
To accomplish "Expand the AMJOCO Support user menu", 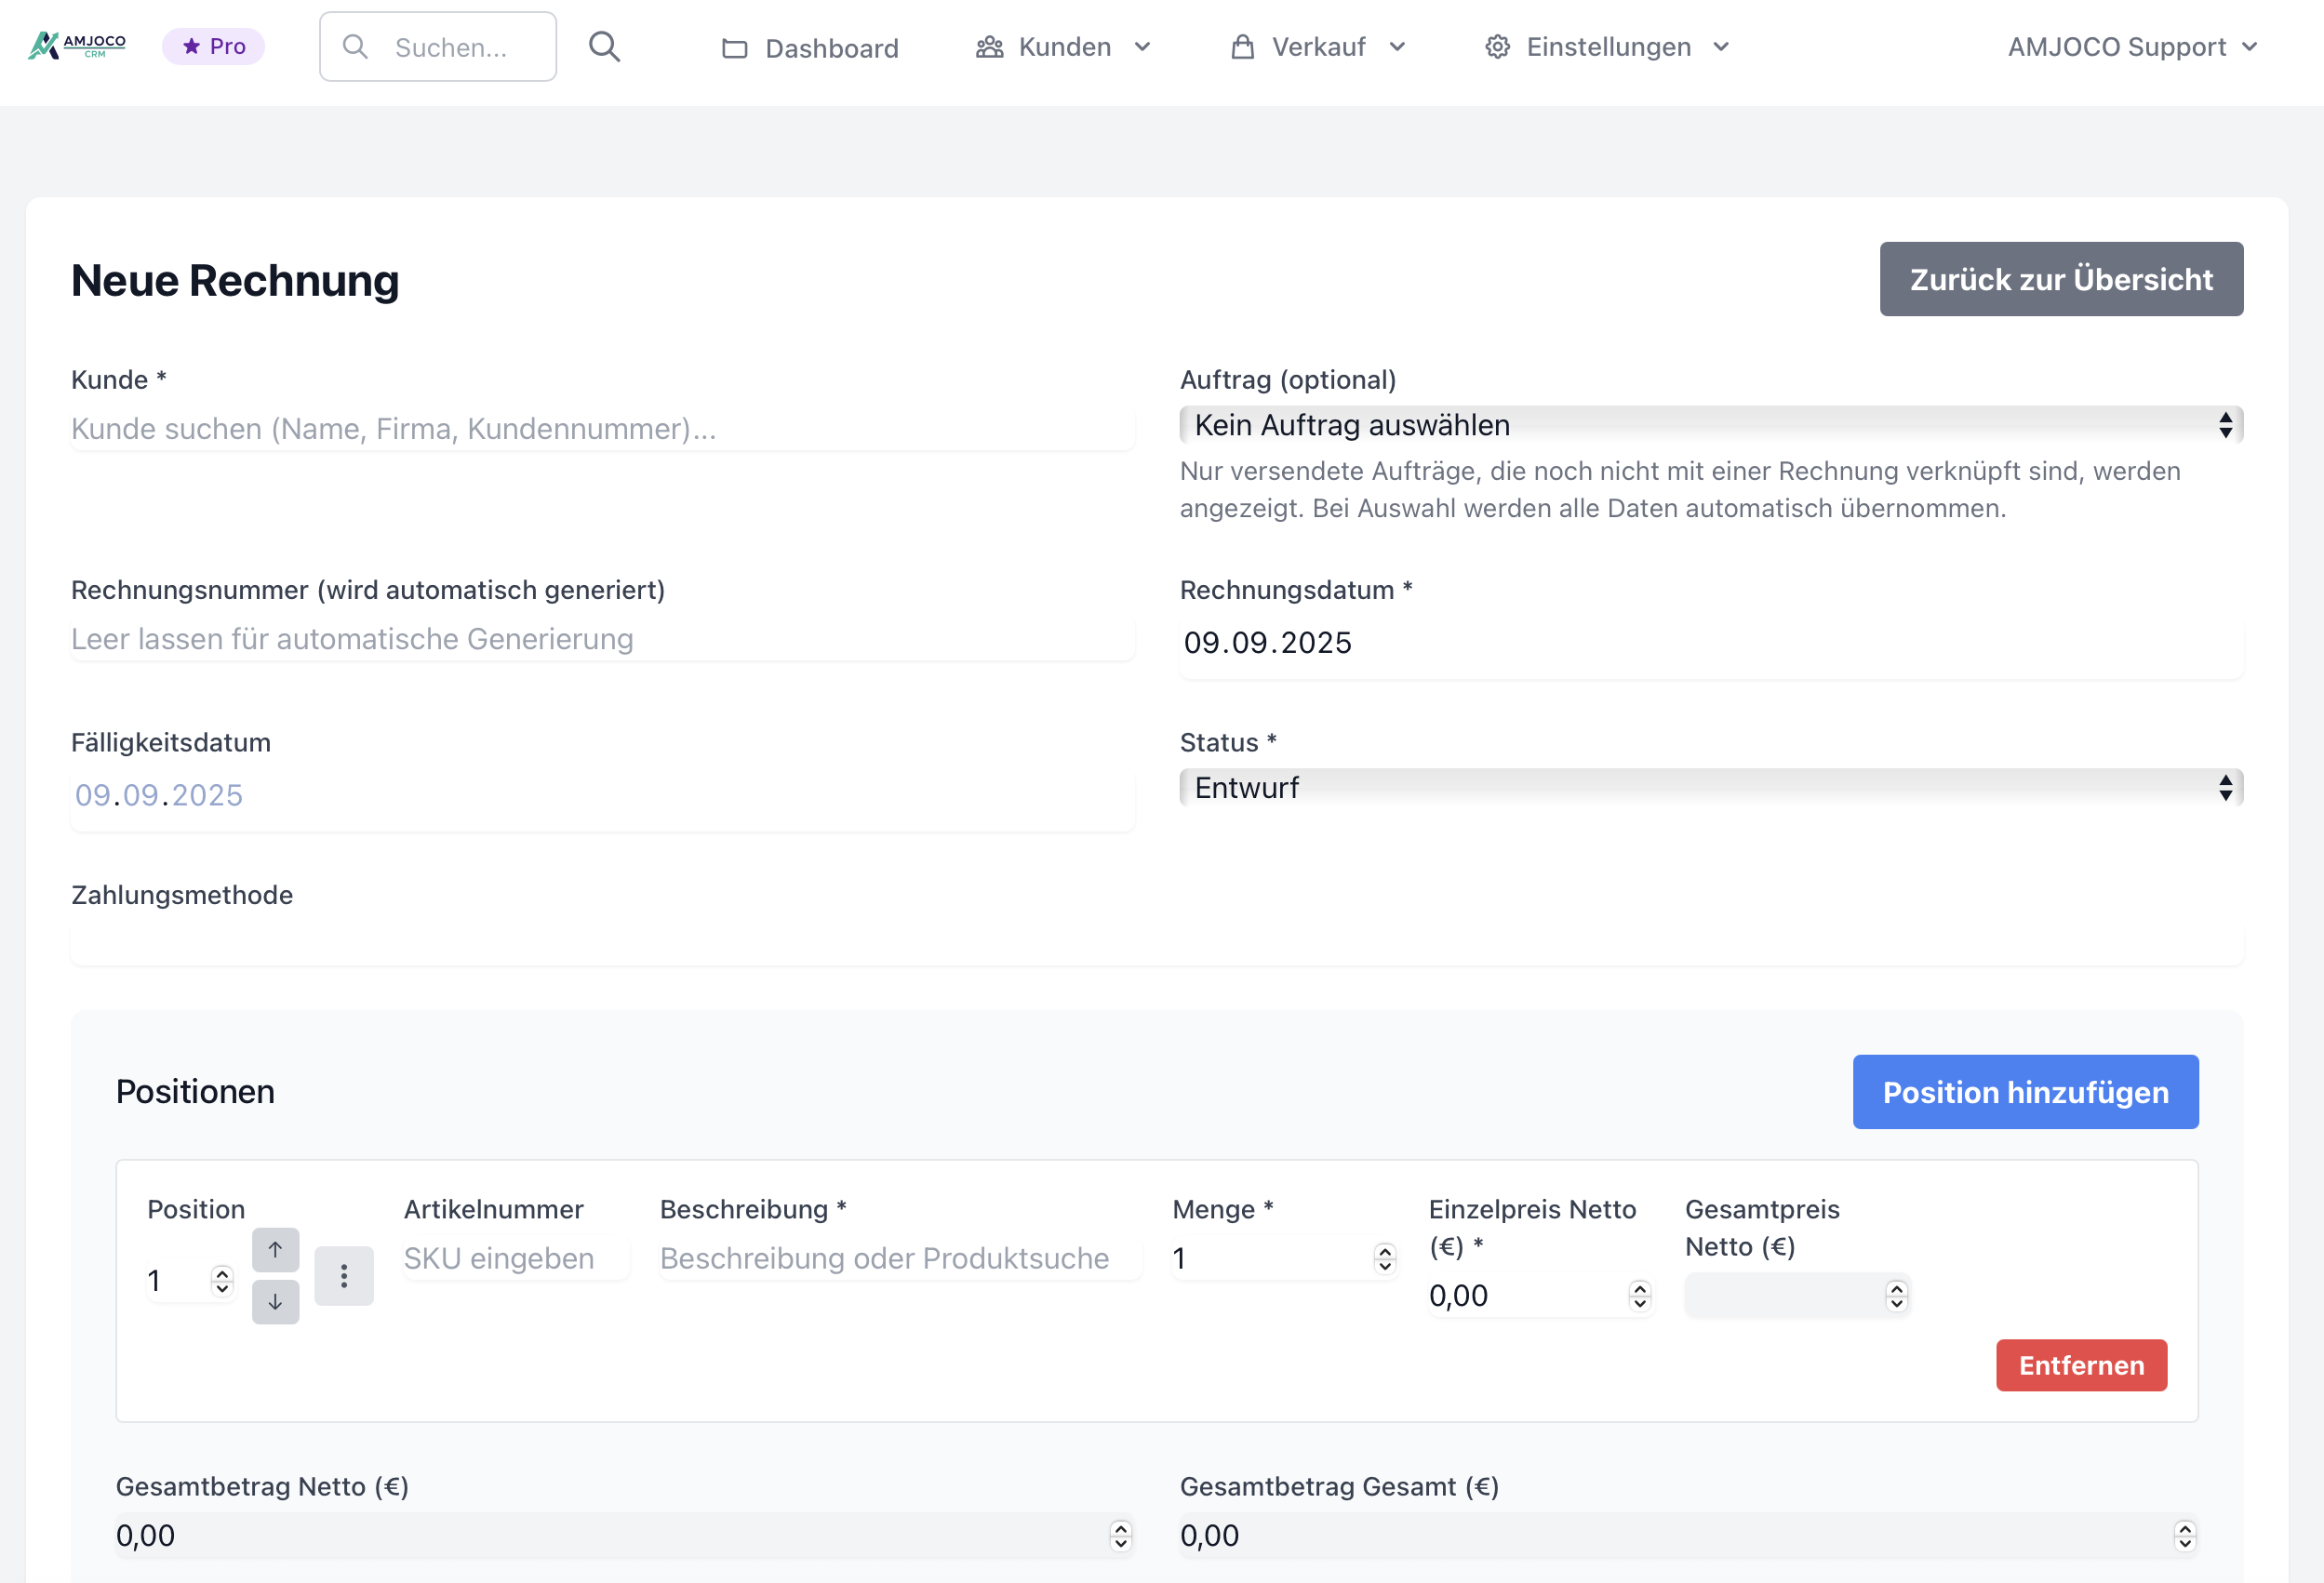I will click(x=2131, y=47).
